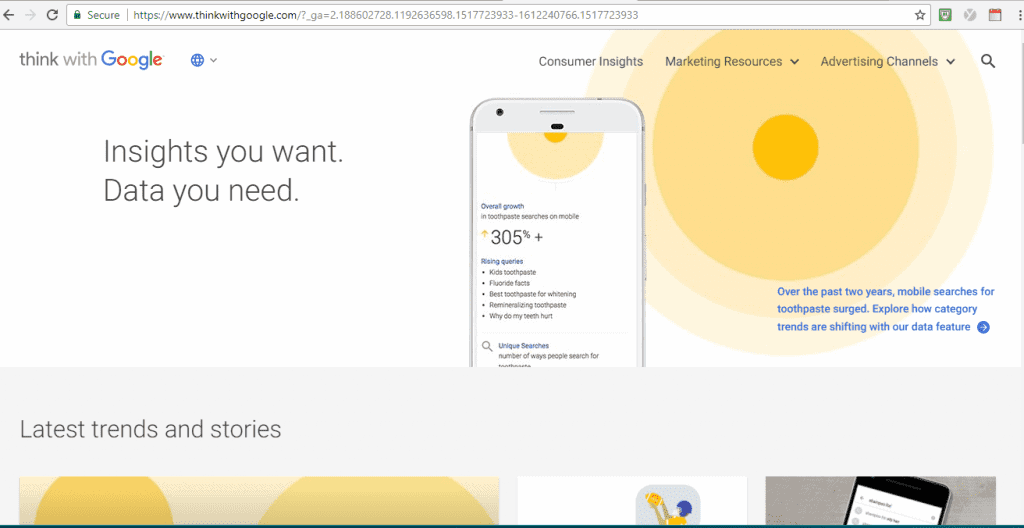Click the browser forward arrow

click(x=30, y=14)
